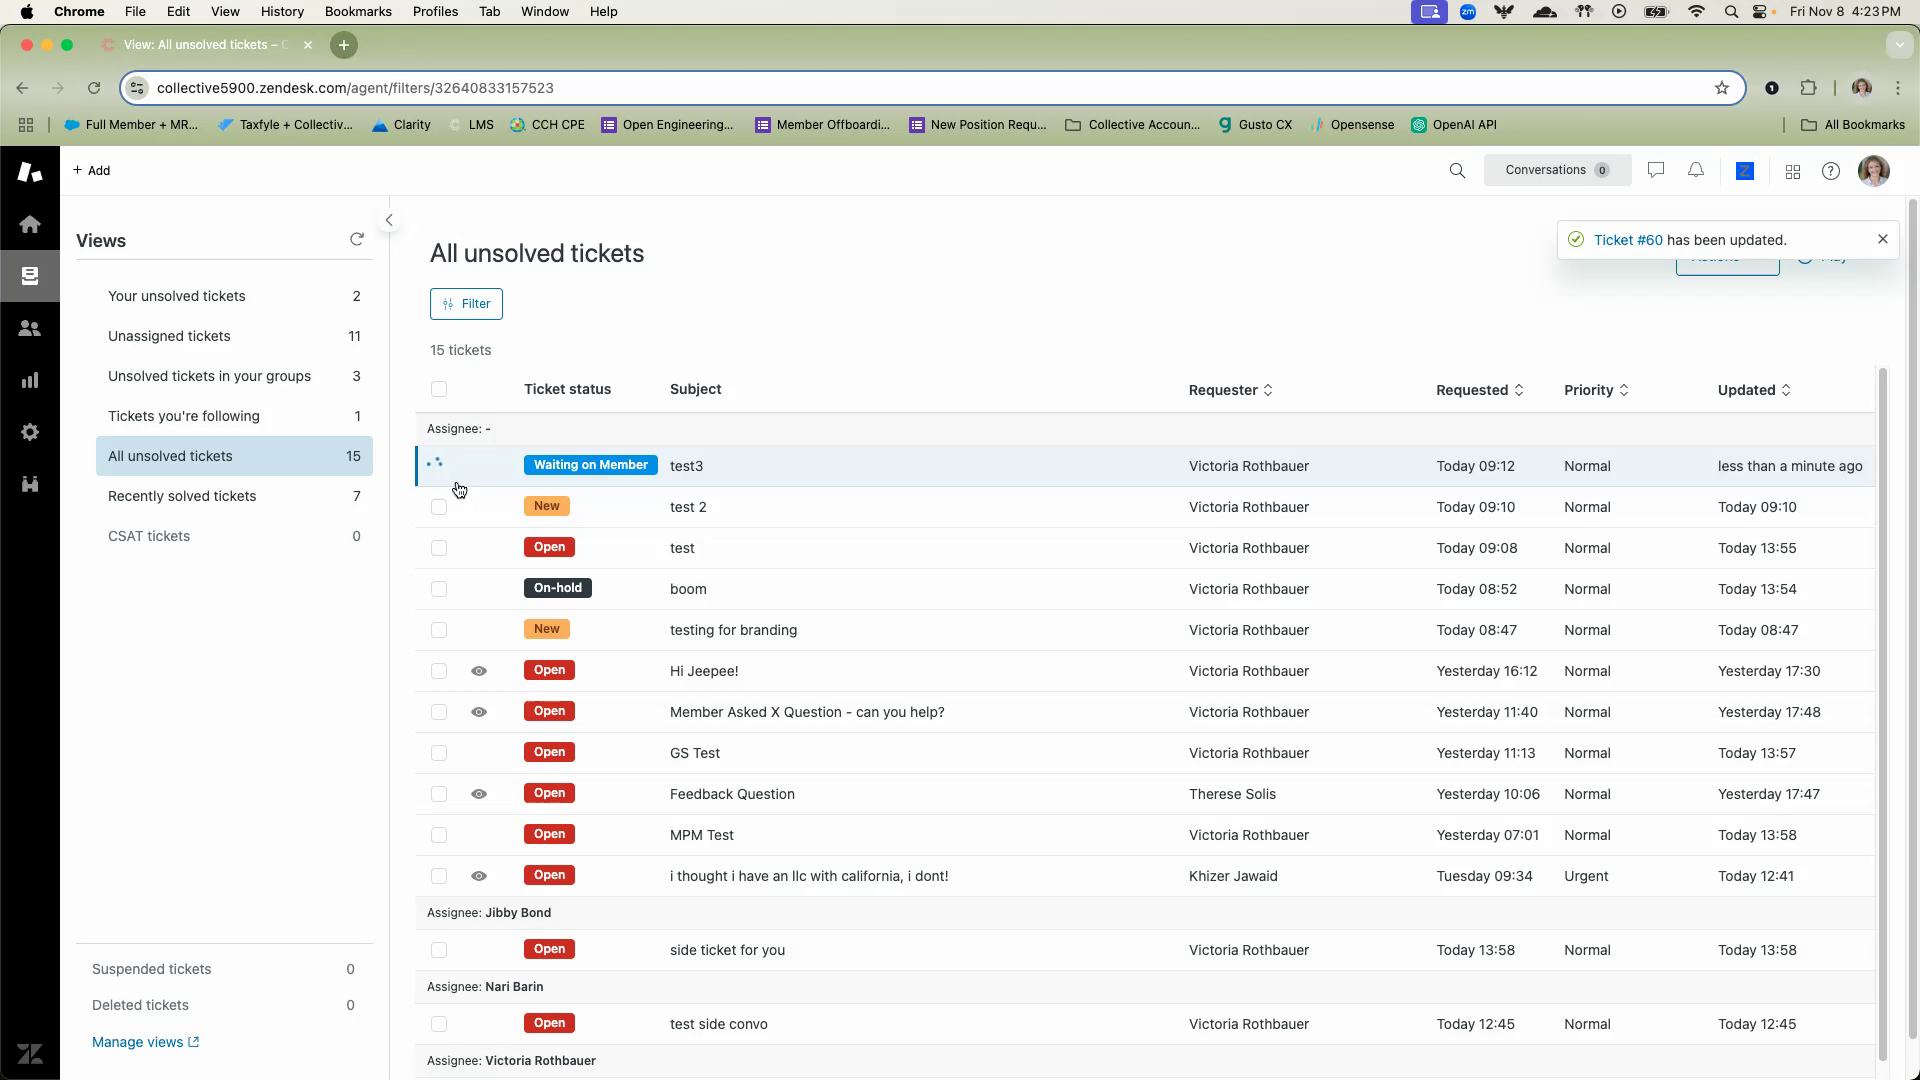The width and height of the screenshot is (1920, 1080).
Task: Click the Filter button
Action: click(x=466, y=304)
